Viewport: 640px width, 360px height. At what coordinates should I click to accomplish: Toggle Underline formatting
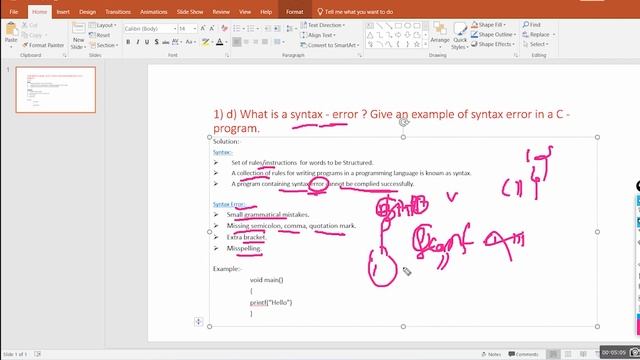pos(147,42)
